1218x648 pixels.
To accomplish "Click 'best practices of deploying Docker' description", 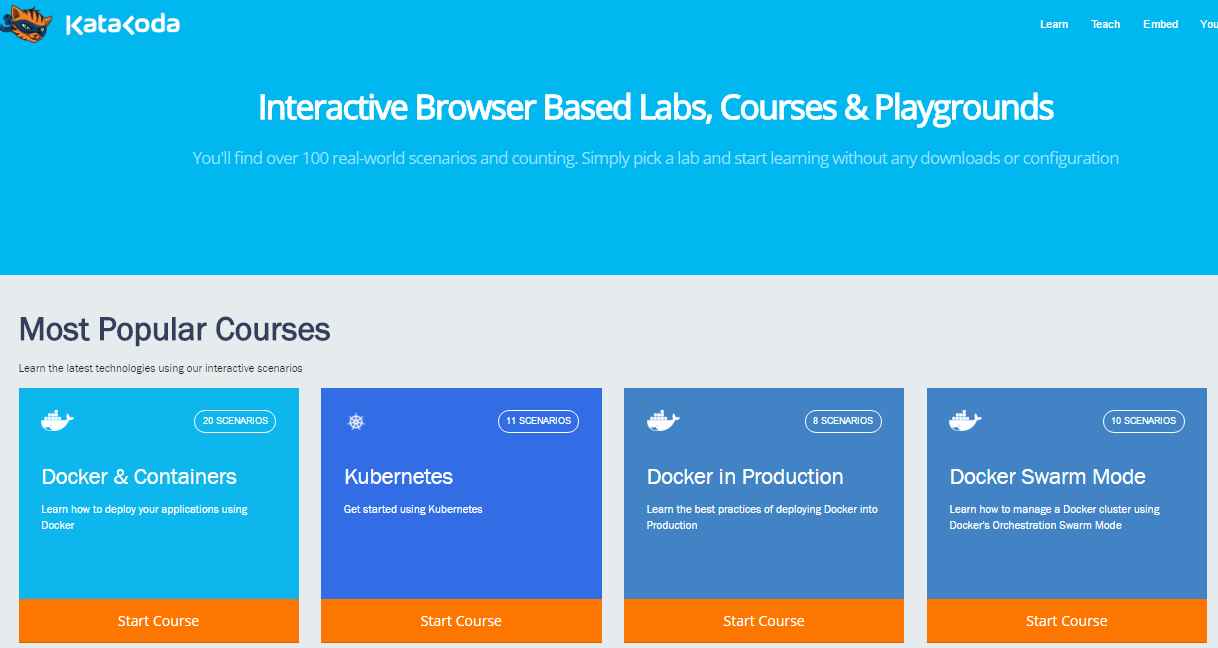I will coord(762,517).
